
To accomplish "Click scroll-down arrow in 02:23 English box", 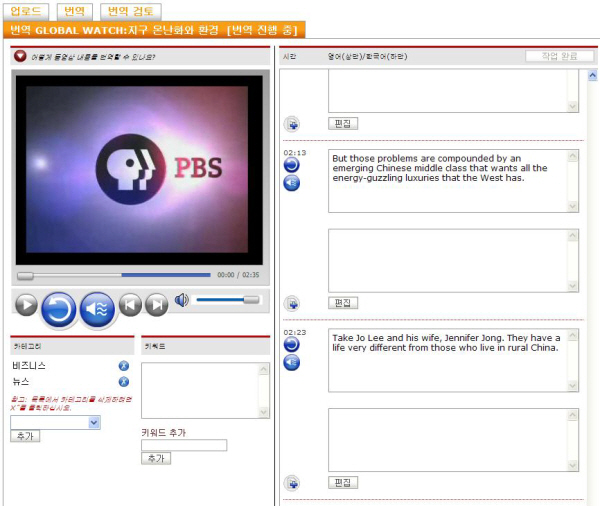I will click(573, 385).
